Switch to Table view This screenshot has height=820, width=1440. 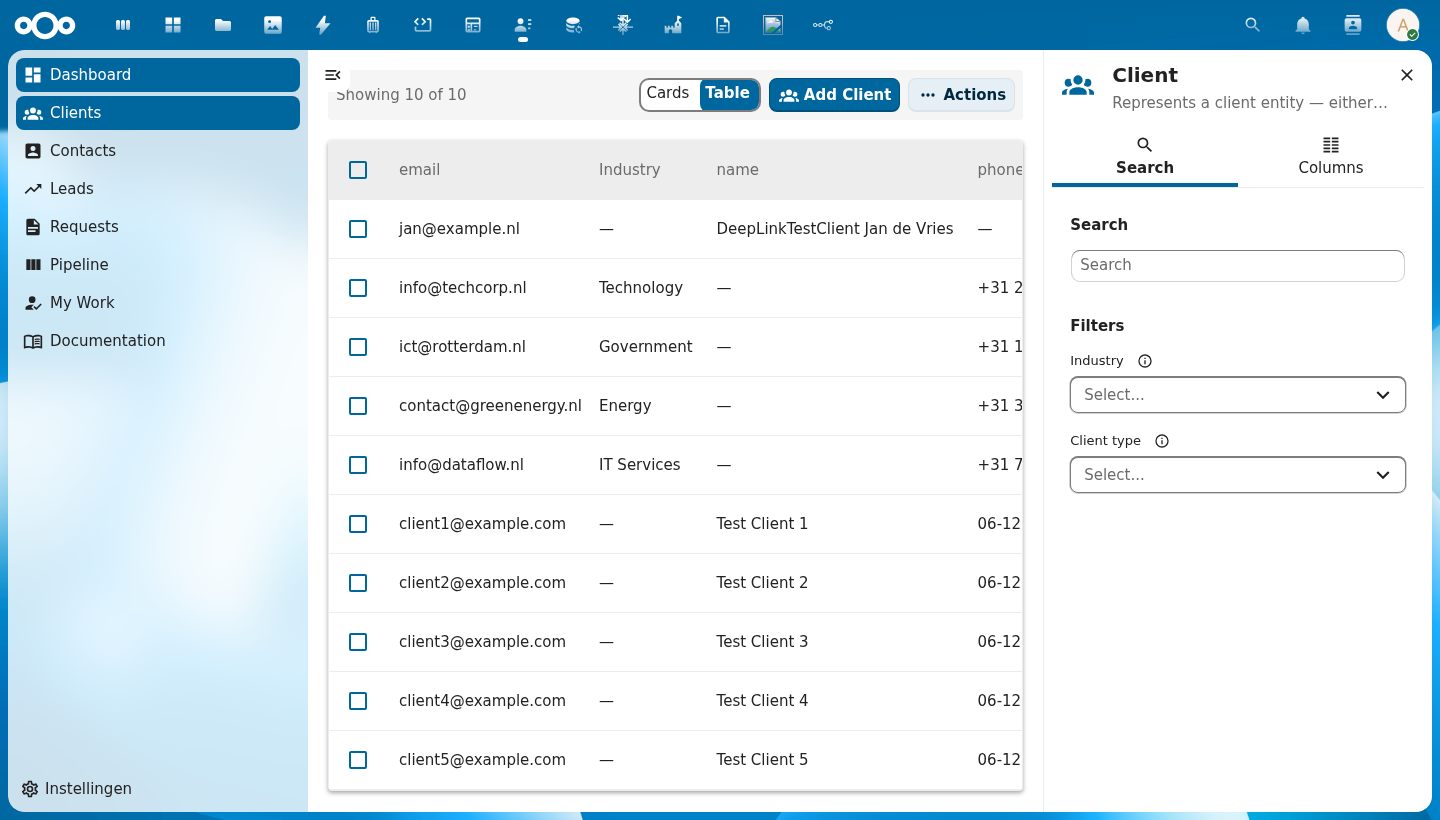(728, 93)
